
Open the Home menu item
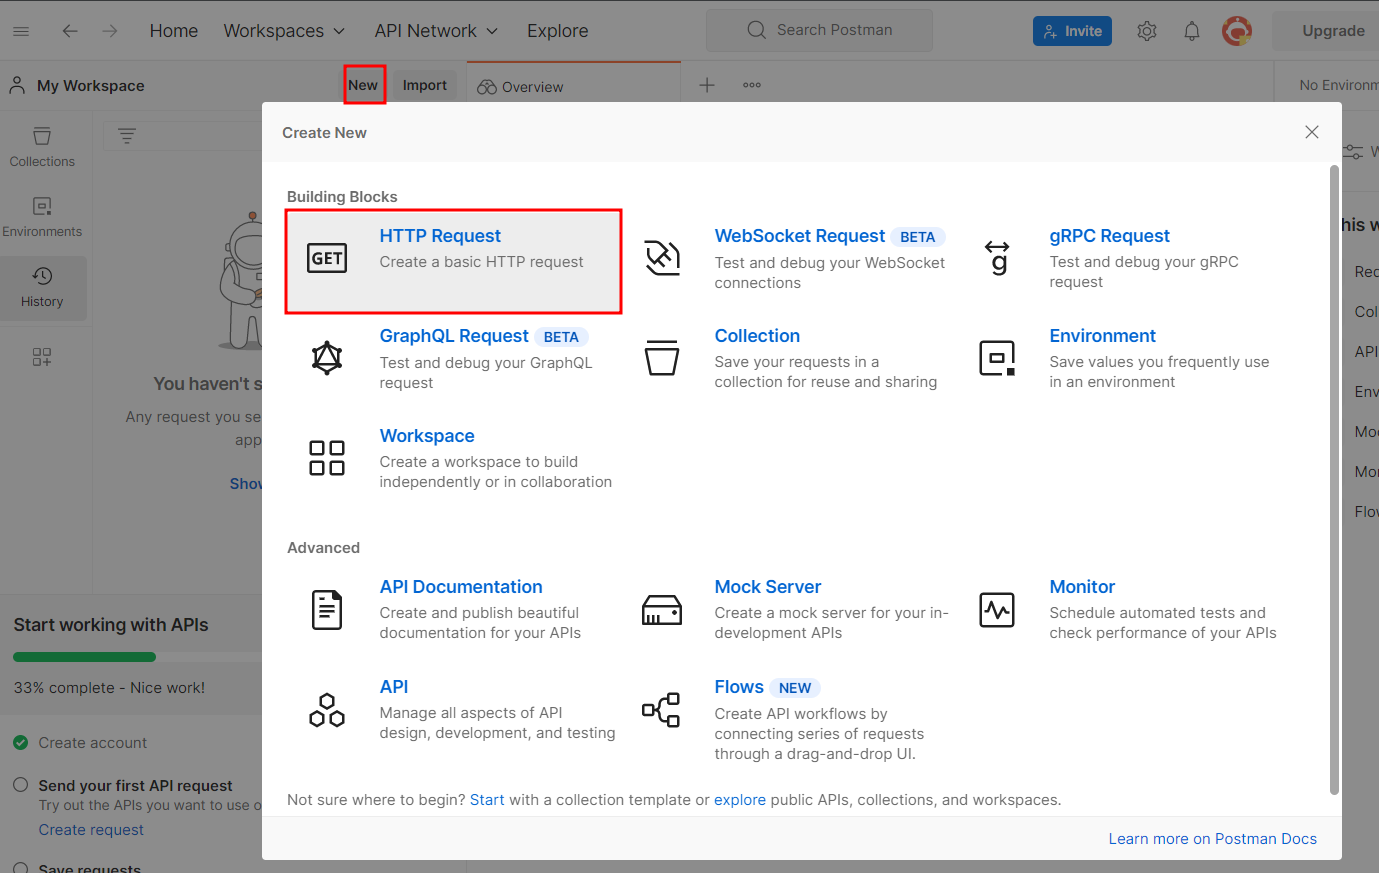tap(174, 31)
